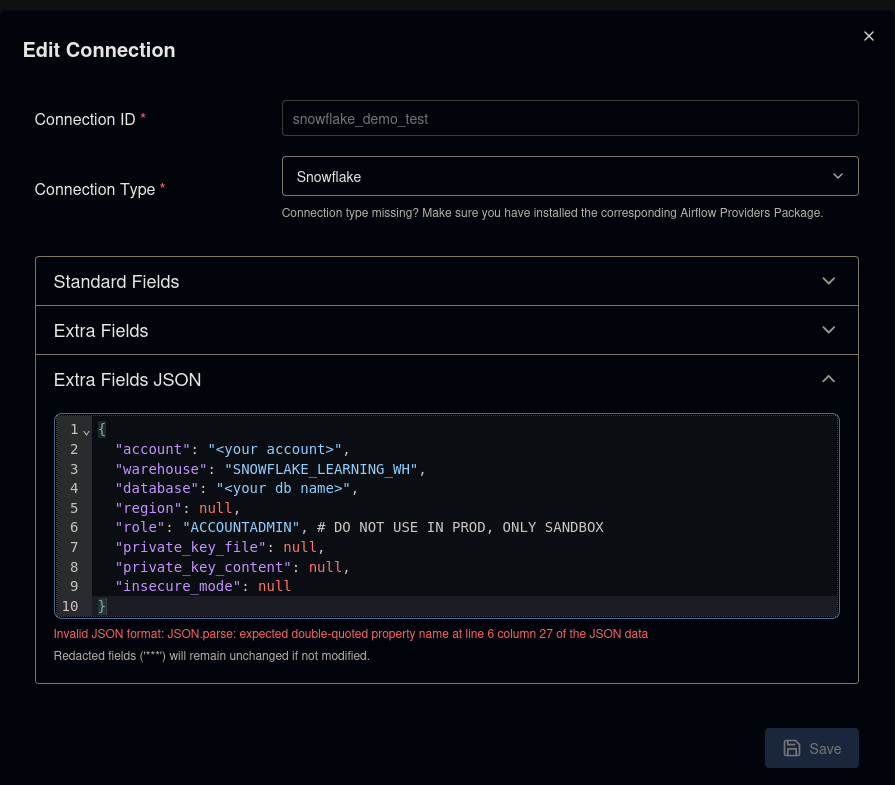
Task: Expand the Standard Fields section
Action: coord(446,281)
